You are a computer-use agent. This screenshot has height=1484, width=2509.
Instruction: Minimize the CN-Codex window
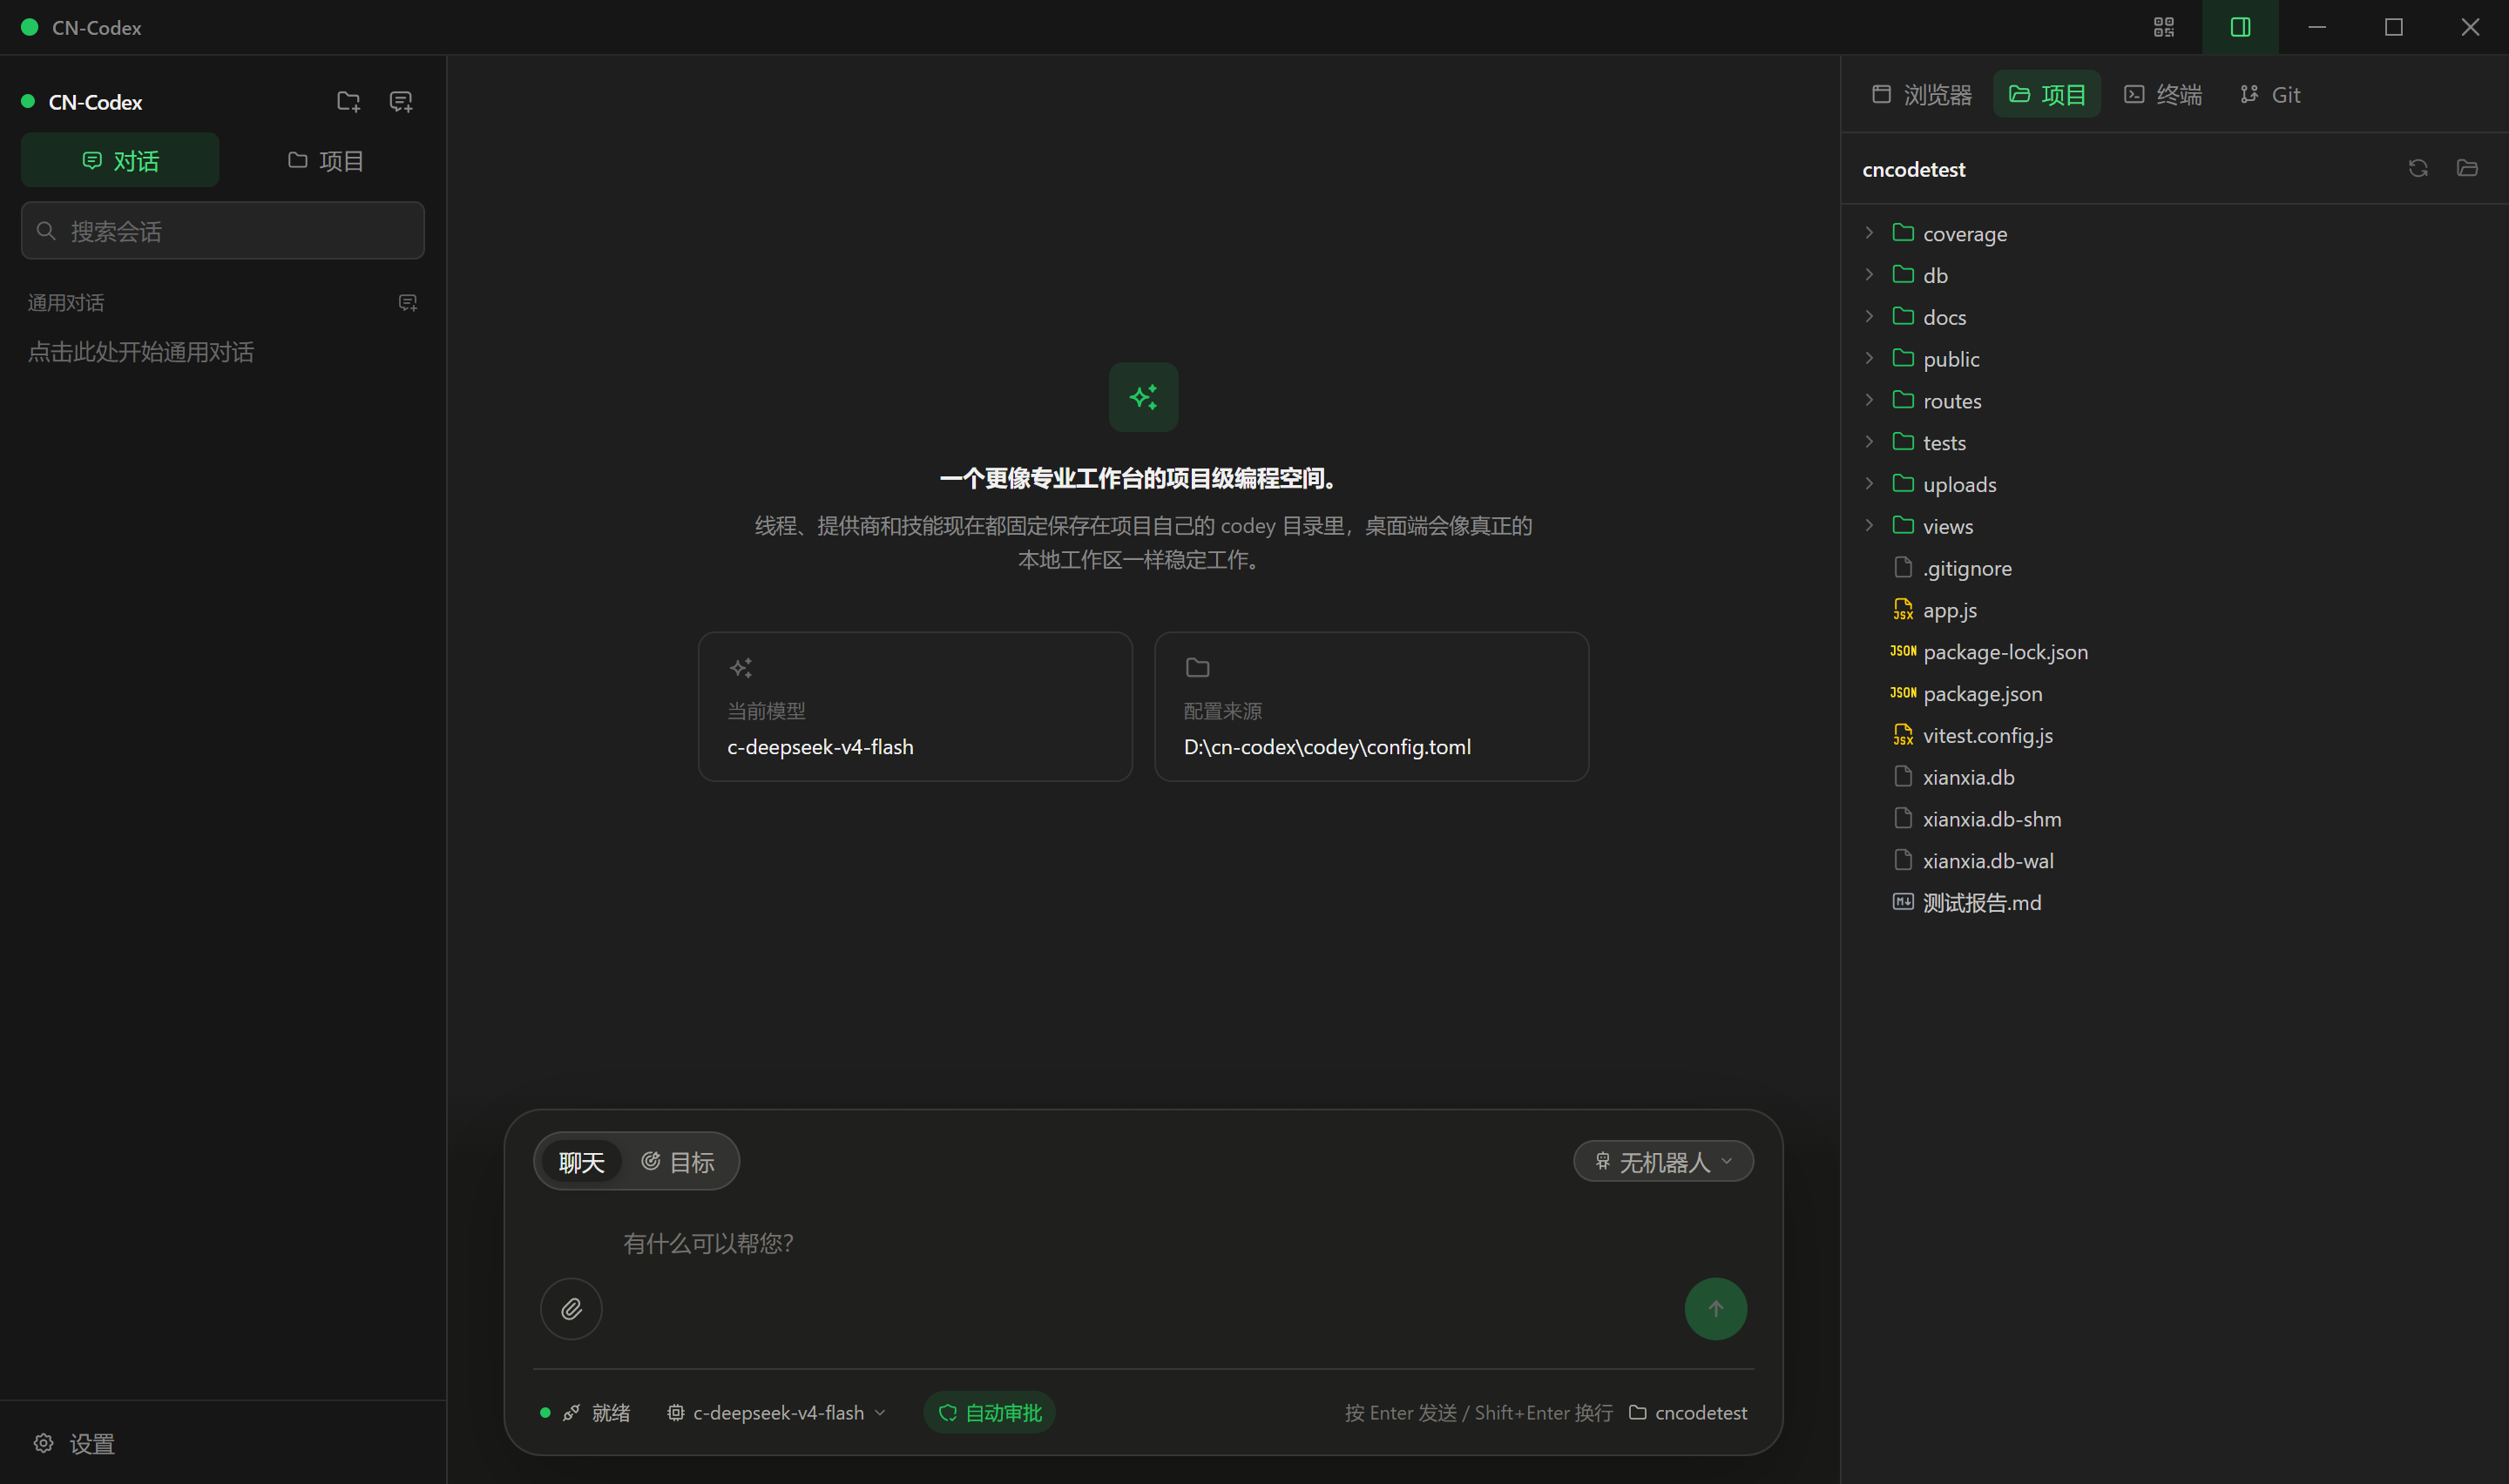click(x=2317, y=27)
